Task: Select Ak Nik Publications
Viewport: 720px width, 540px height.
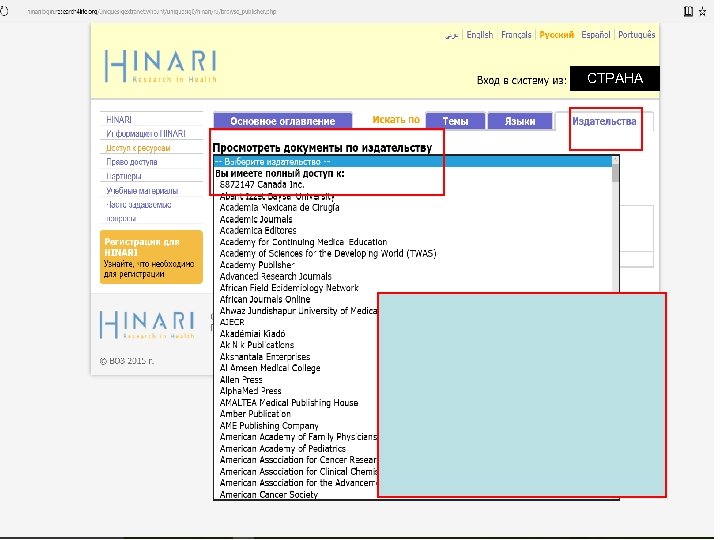Action: [x=257, y=345]
